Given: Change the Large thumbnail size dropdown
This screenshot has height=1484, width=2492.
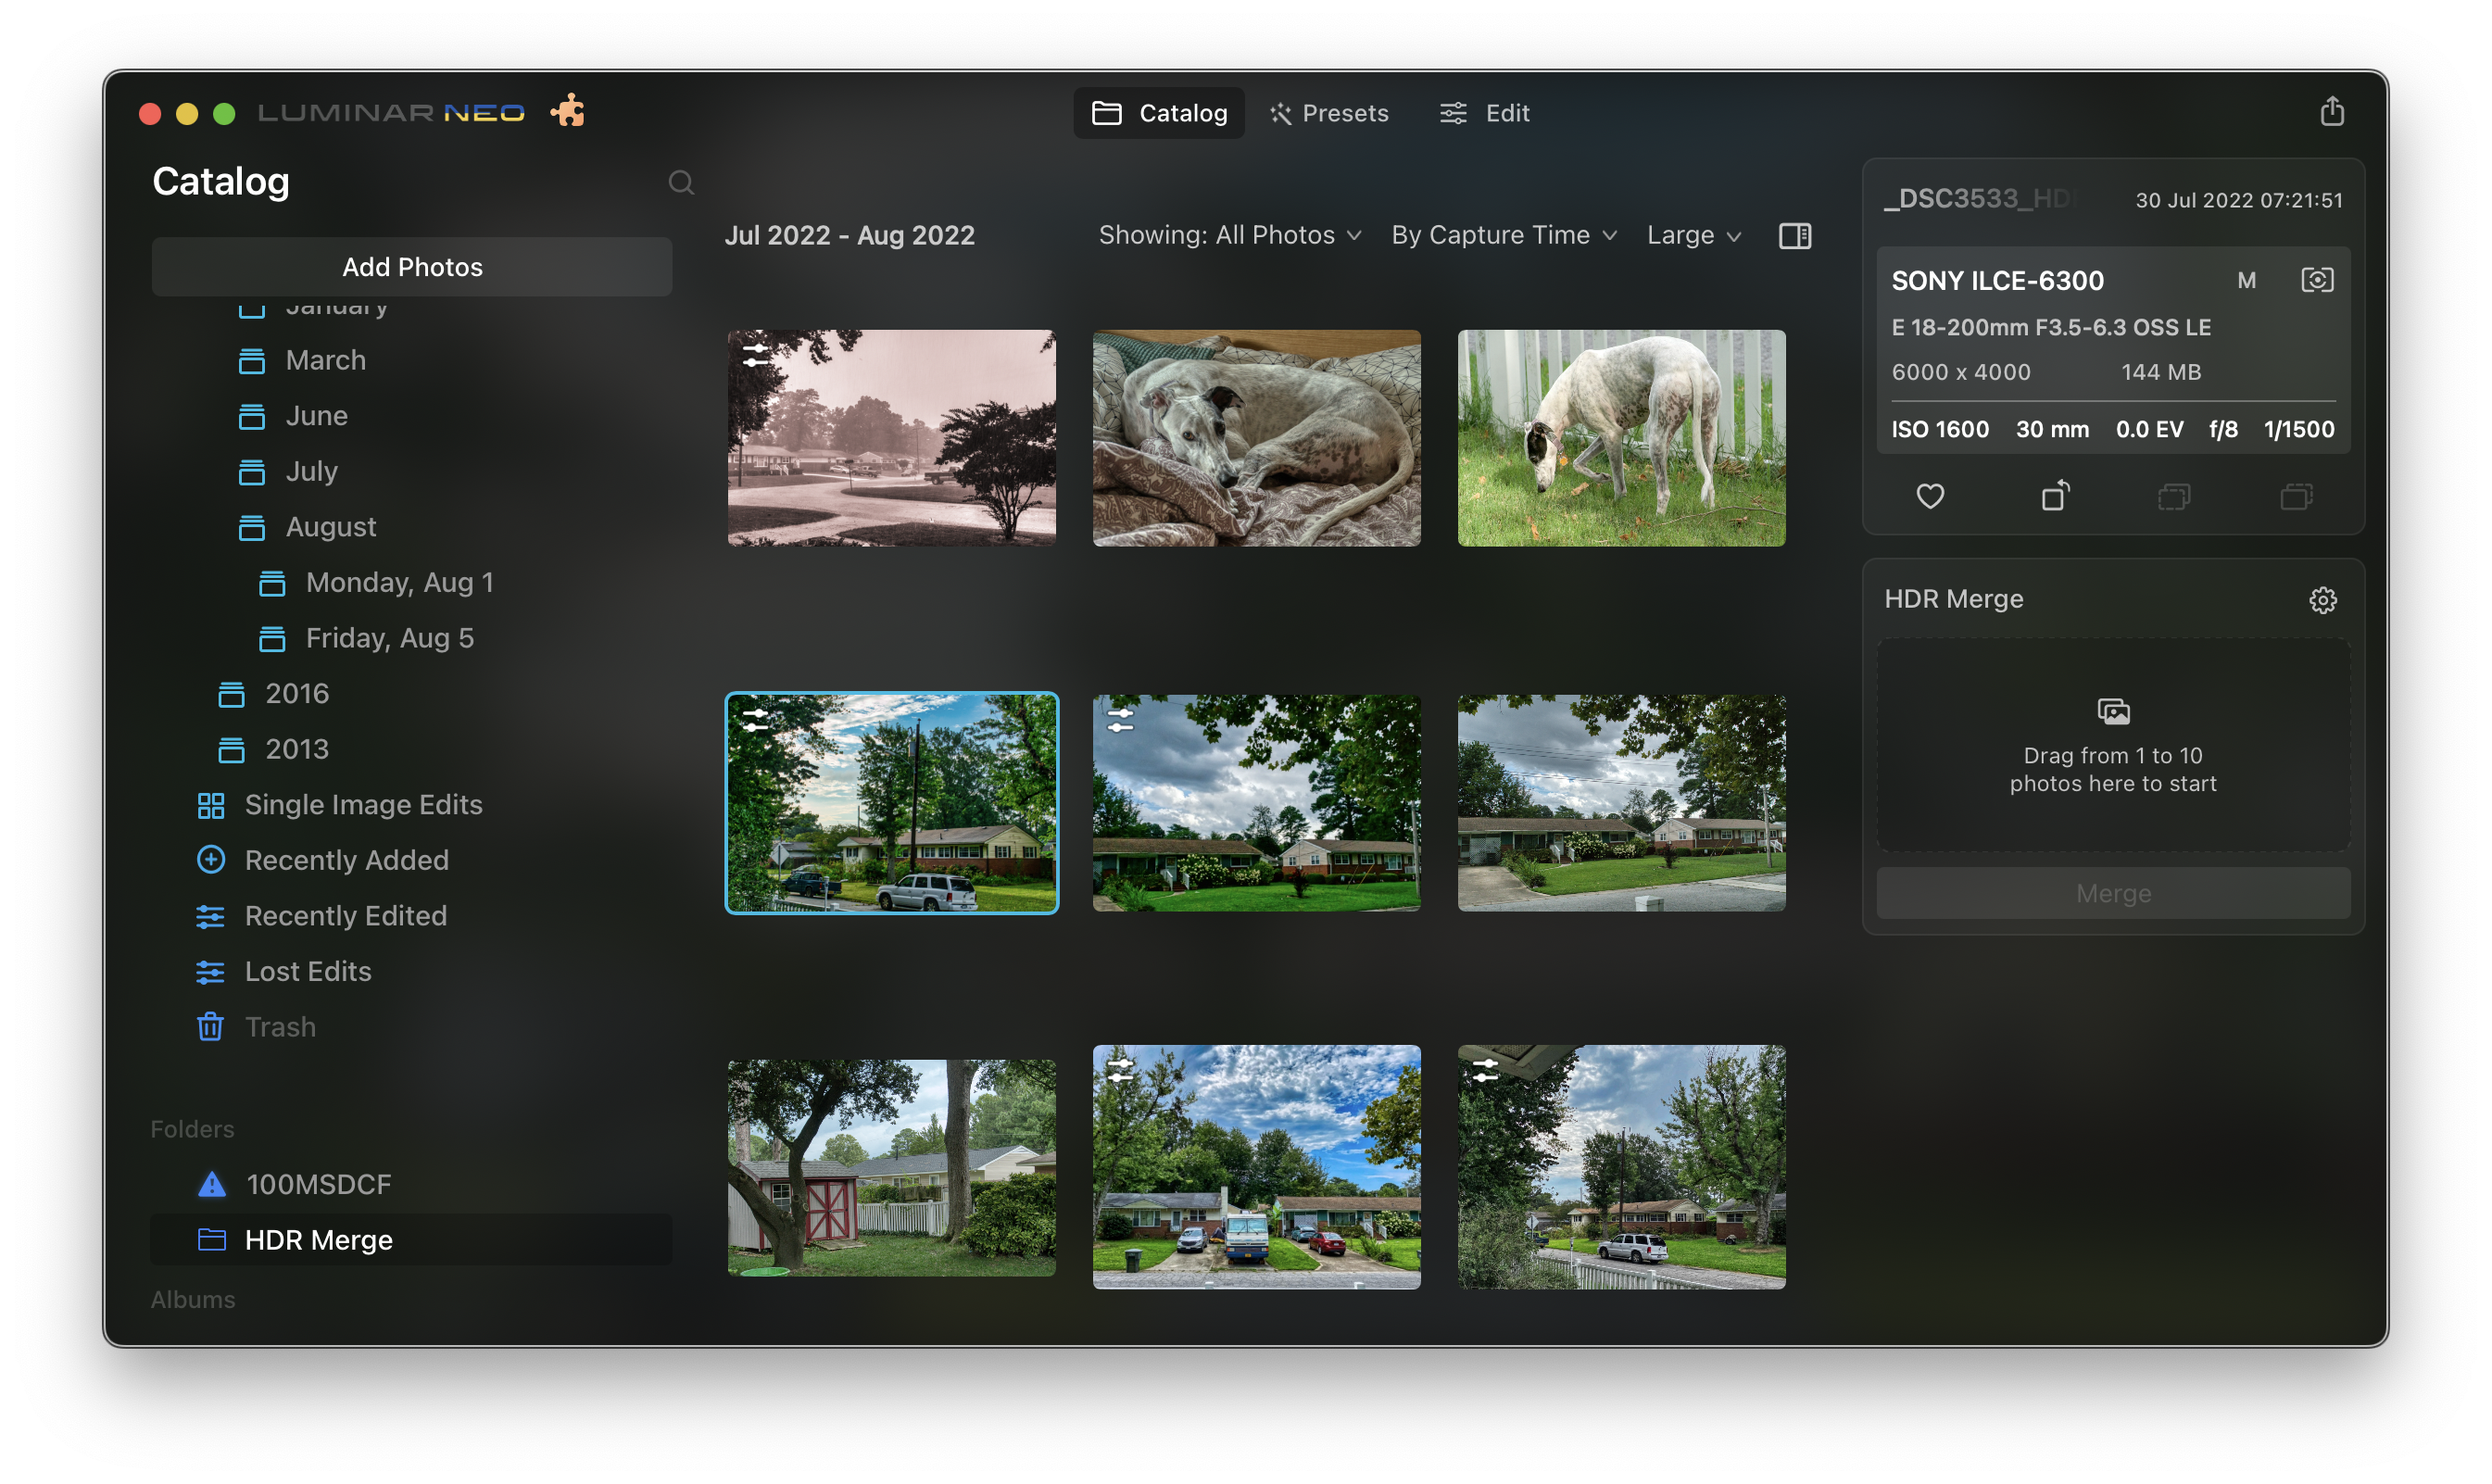Looking at the screenshot, I should click(1693, 236).
